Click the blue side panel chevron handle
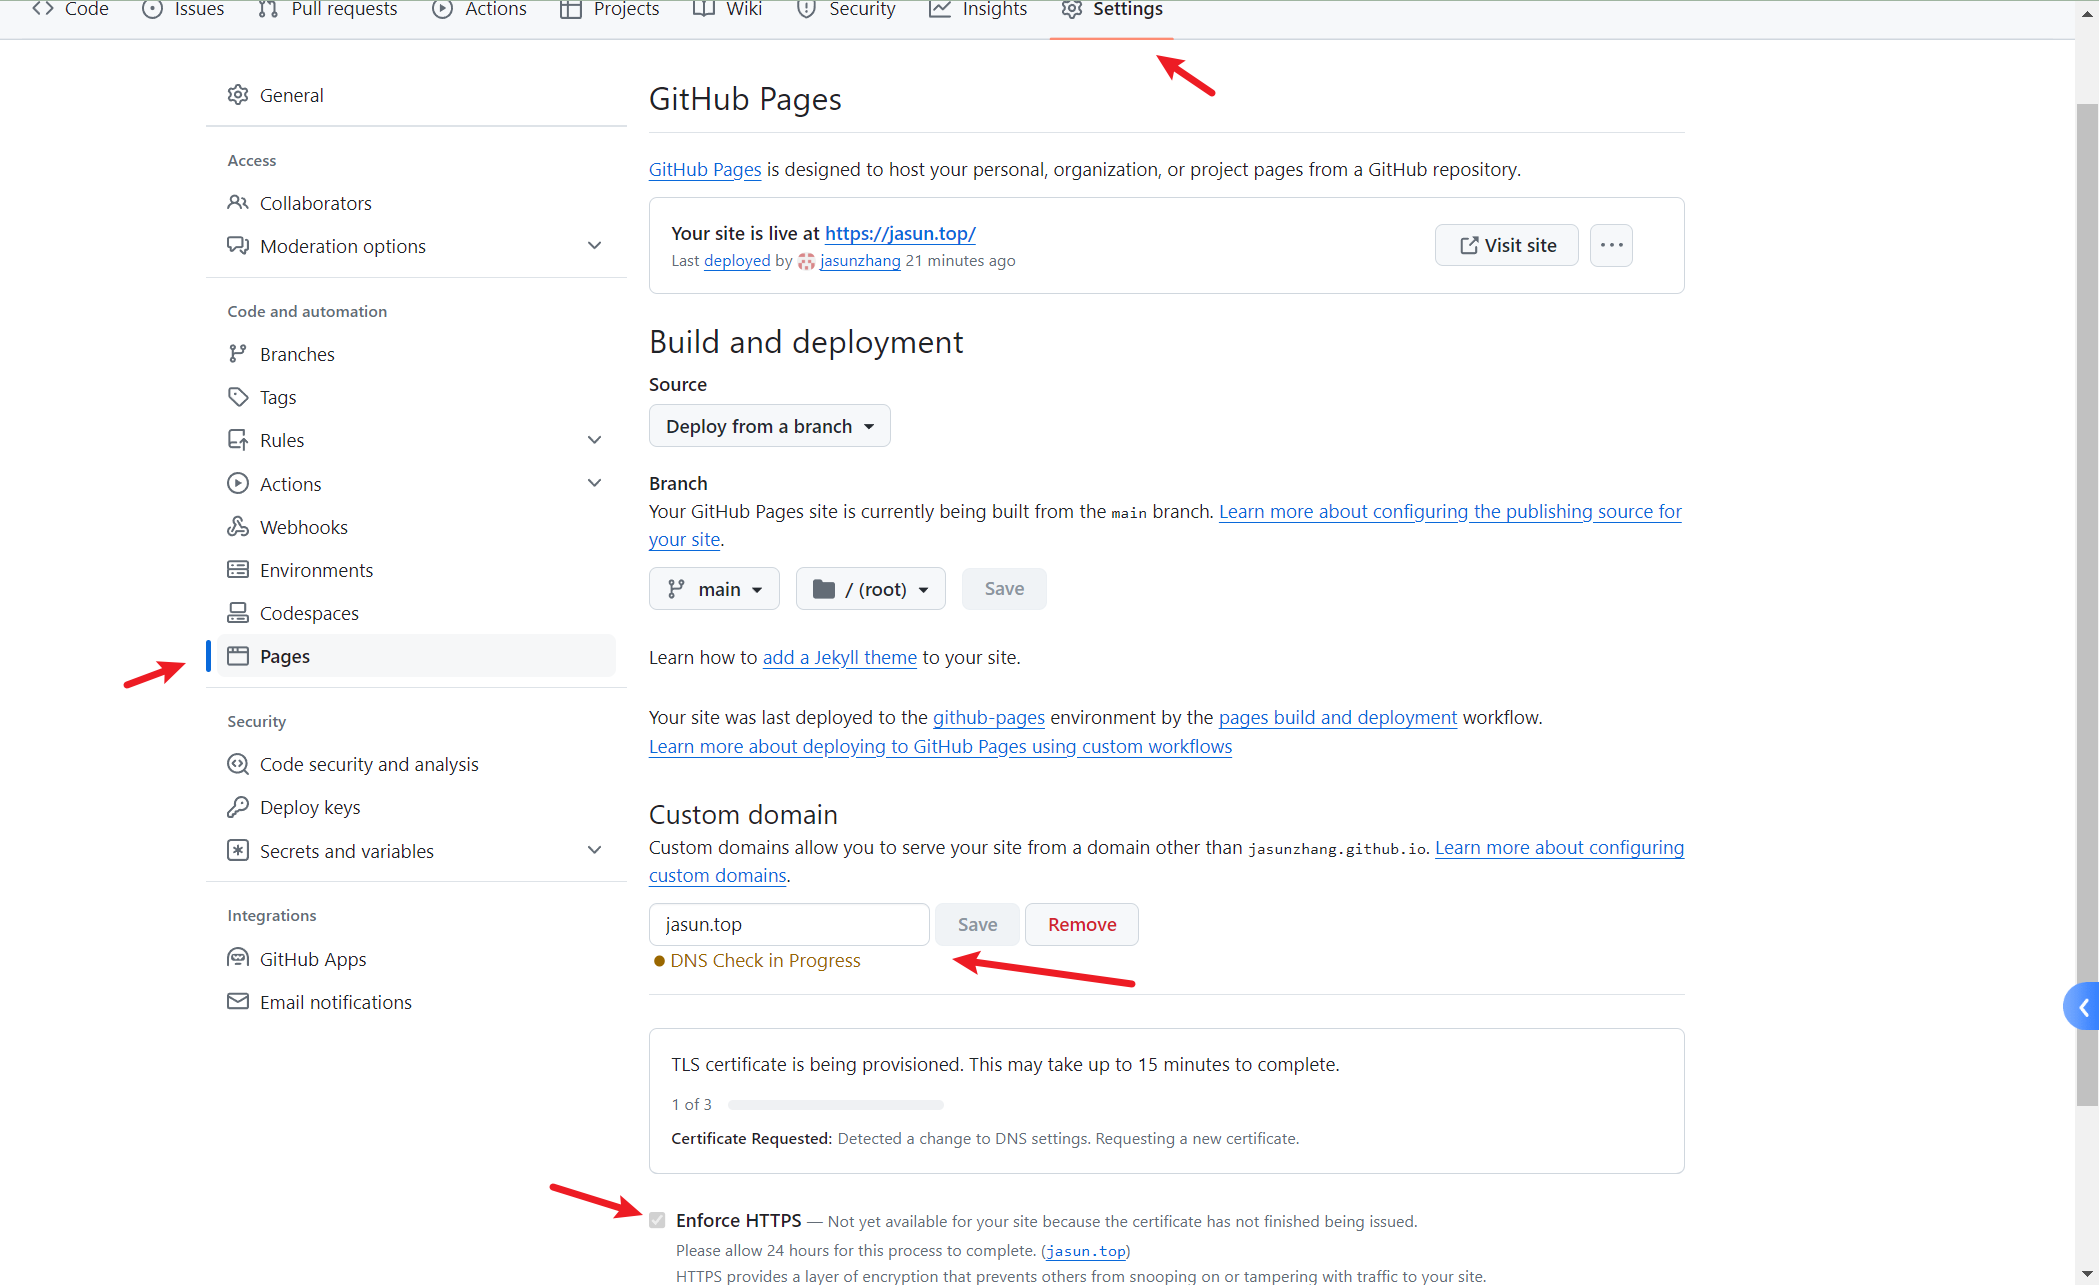Screen dimensions: 2099x1285 pyautogui.click(x=2082, y=1007)
